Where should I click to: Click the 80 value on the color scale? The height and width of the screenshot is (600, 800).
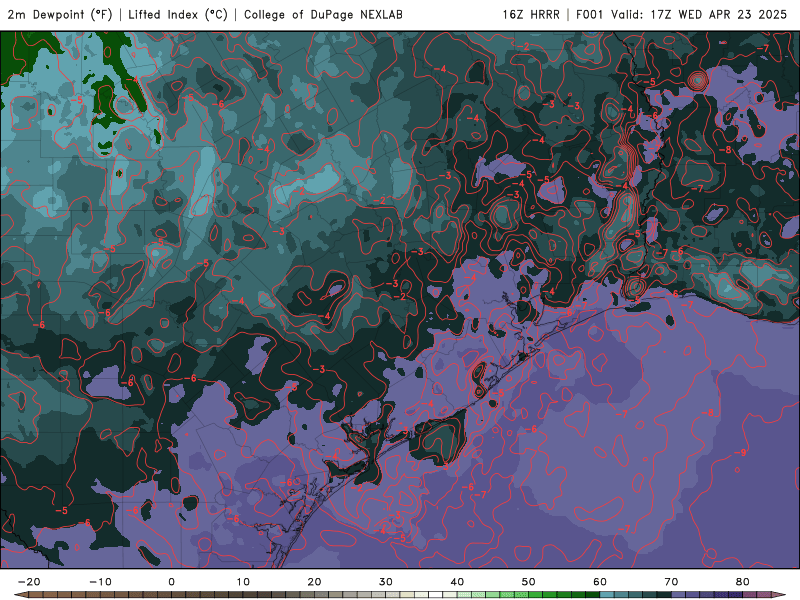click(743, 582)
